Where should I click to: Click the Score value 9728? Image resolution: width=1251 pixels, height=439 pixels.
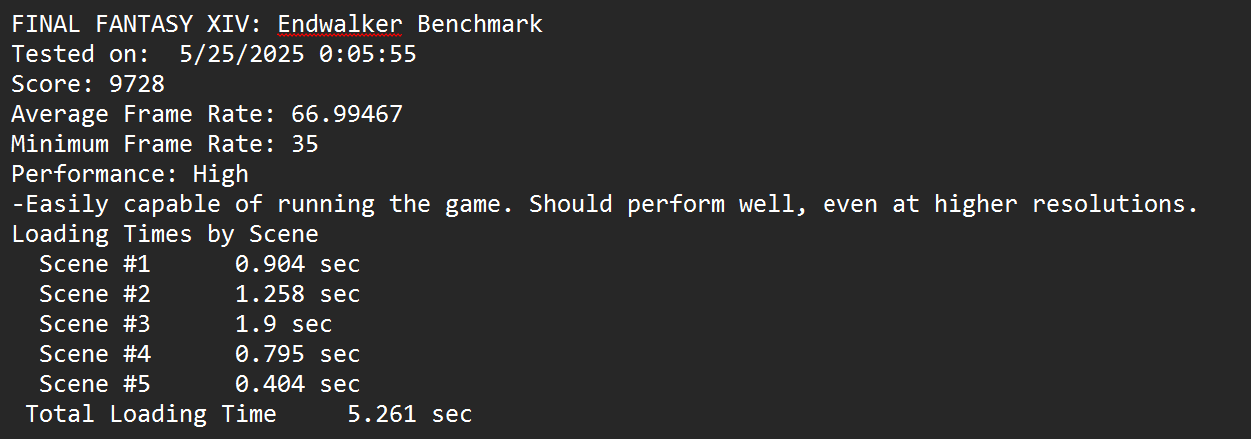point(137,84)
